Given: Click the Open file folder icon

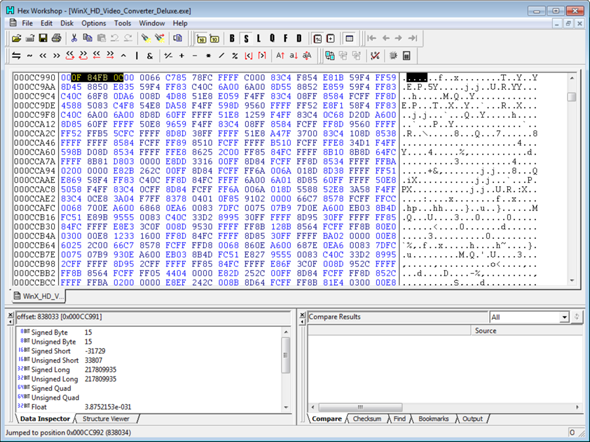Looking at the screenshot, I should coord(16,38).
